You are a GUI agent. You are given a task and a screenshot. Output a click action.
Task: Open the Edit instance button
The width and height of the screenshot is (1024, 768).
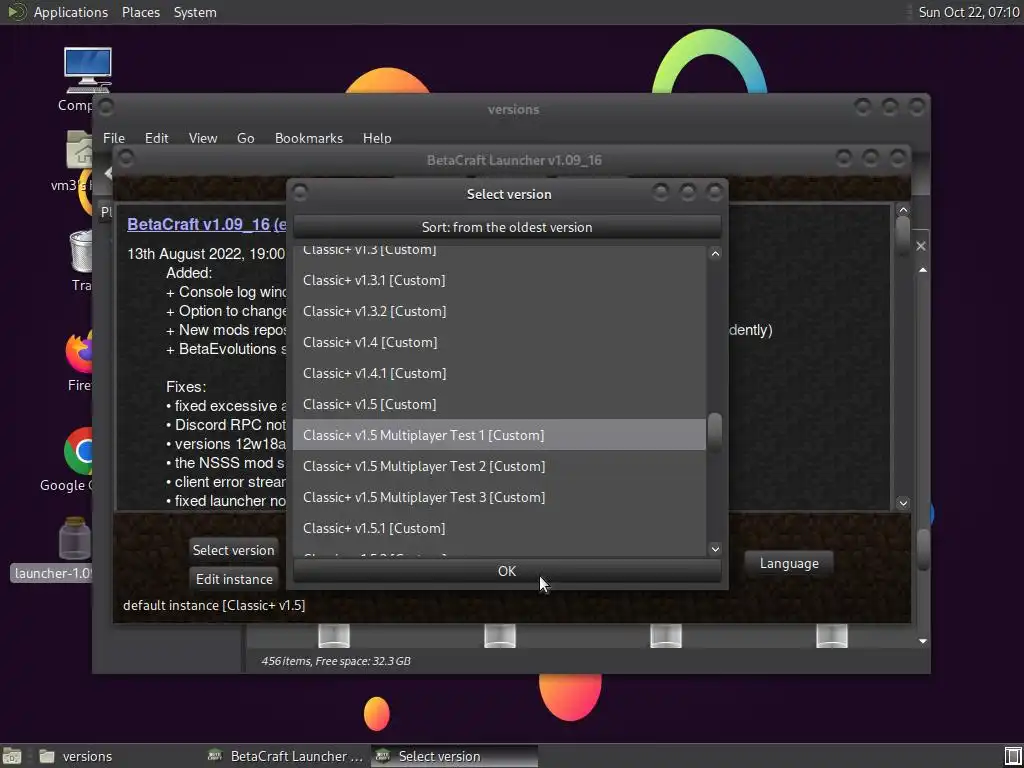point(233,579)
